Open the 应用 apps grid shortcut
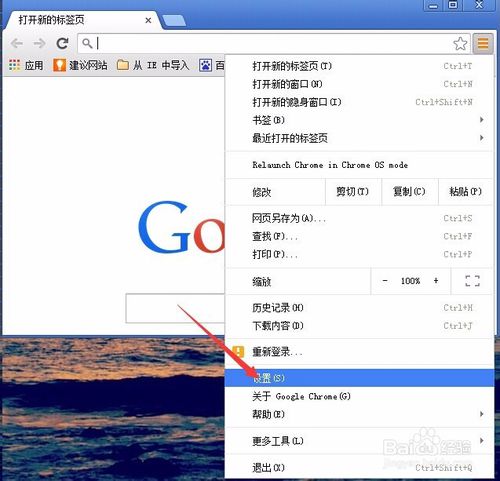This screenshot has width=500, height=481. (x=26, y=65)
